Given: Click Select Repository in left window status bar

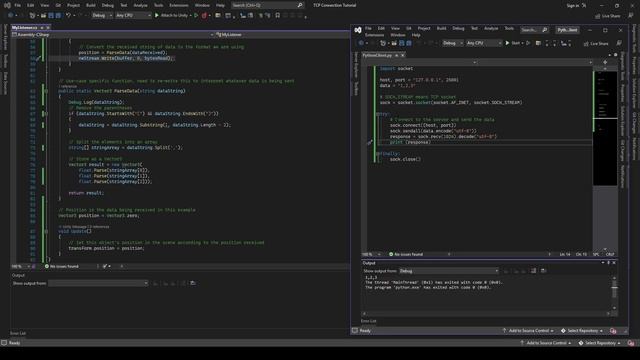Looking at the screenshot, I should 599,343.
